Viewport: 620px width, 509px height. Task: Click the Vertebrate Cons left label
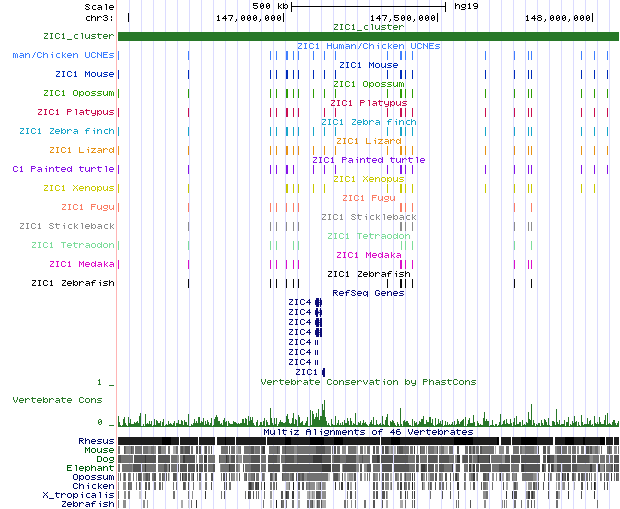(57, 399)
